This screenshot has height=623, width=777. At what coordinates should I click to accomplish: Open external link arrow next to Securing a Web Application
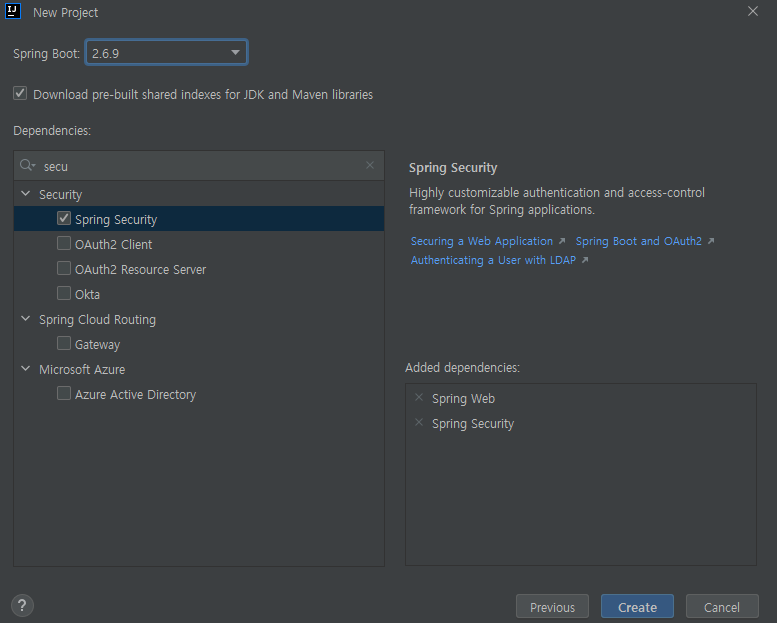561,241
